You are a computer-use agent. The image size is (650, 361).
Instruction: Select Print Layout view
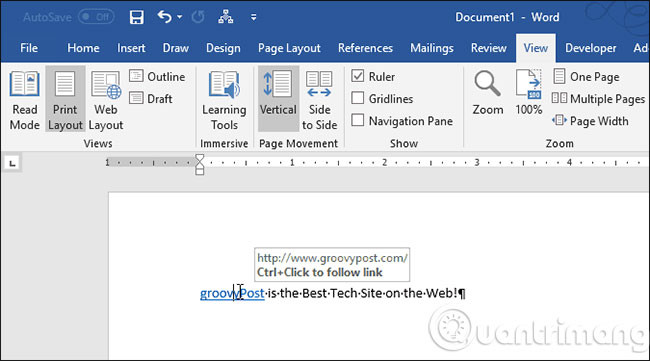(x=65, y=100)
